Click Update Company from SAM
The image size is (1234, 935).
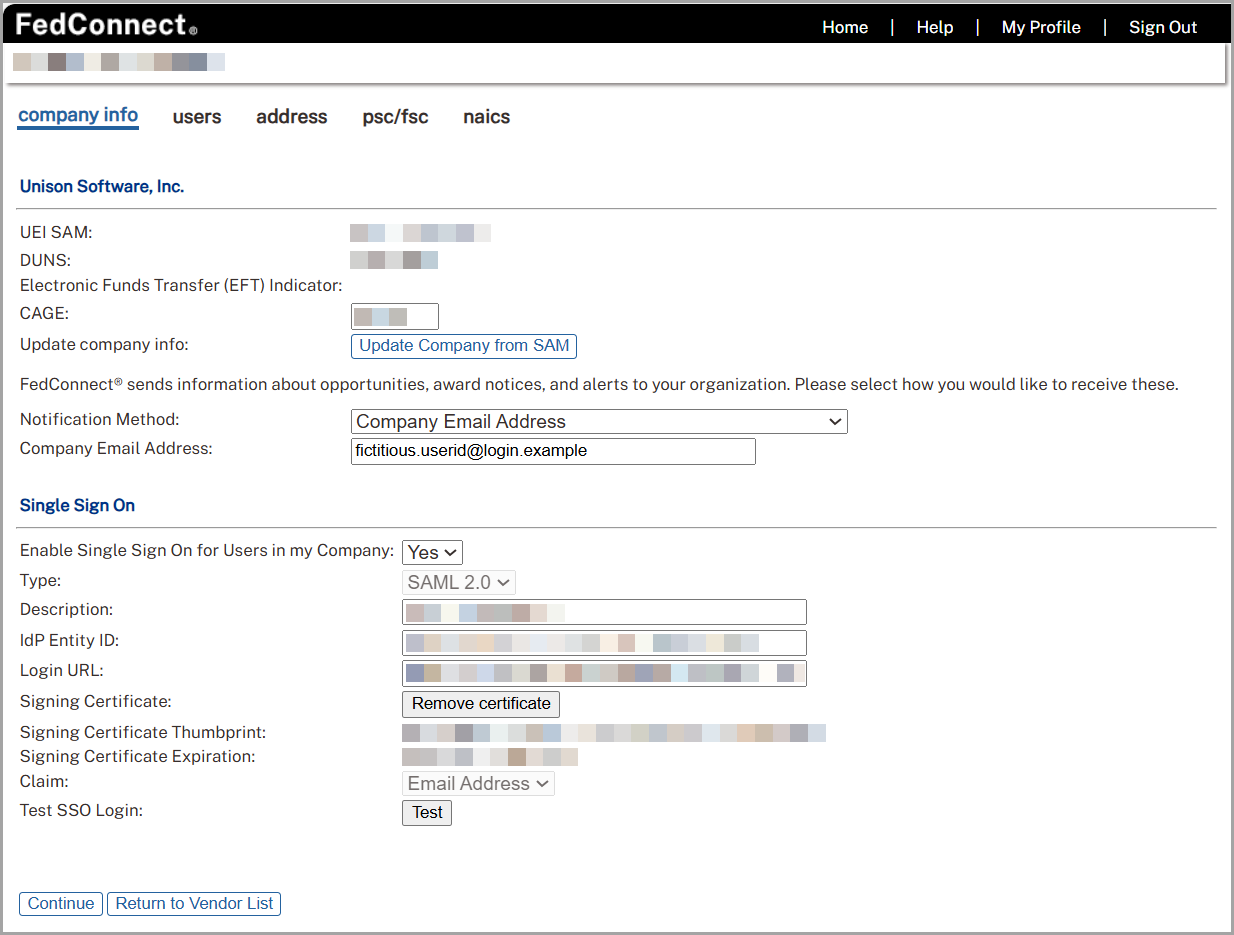click(463, 346)
